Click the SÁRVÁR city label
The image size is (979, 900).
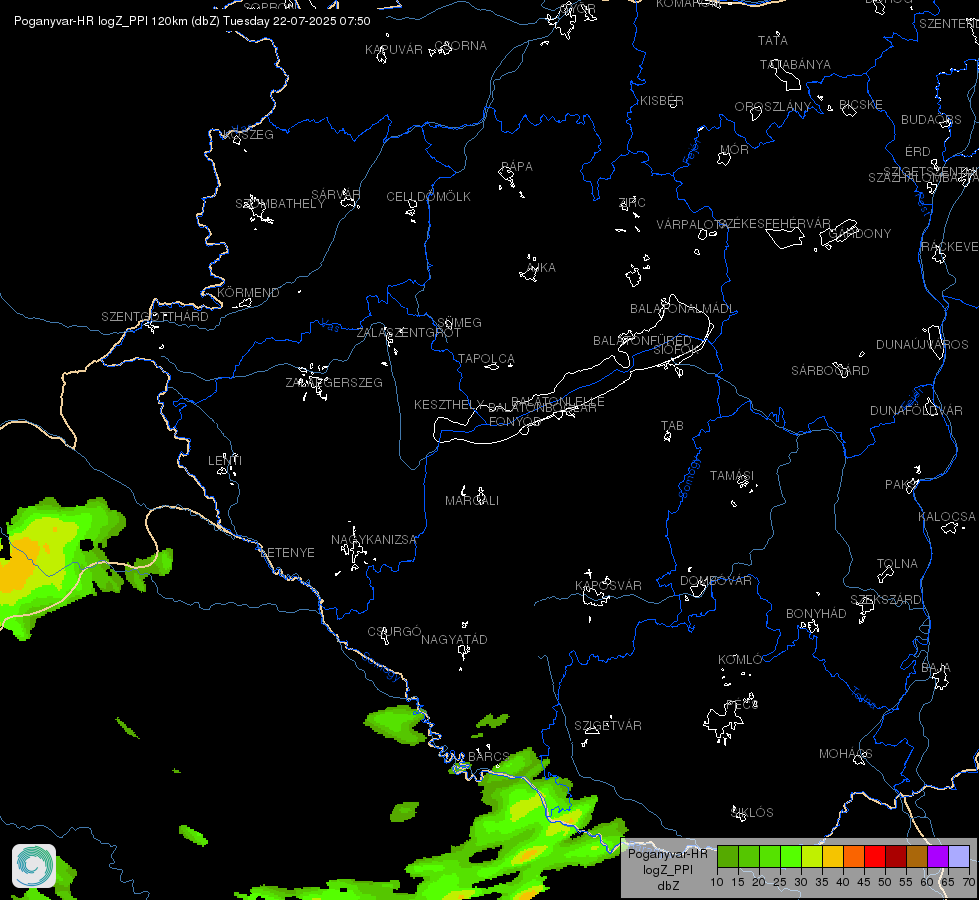(336, 194)
